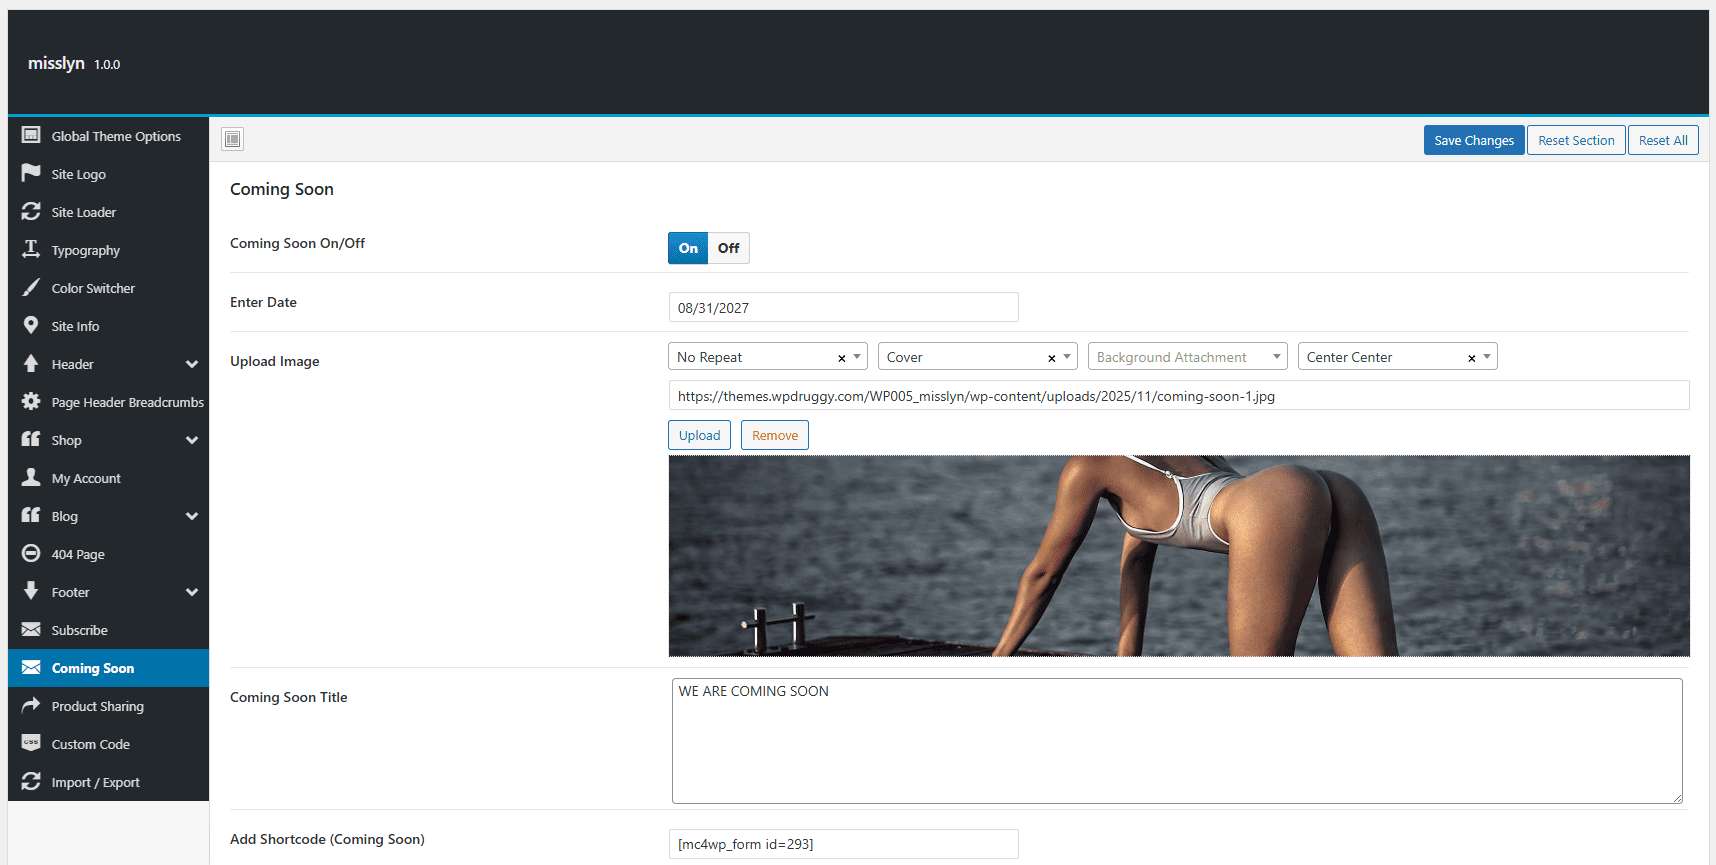Click the Coming Soon Title textarea
Screen dimensions: 1716x865
pos(1177,741)
